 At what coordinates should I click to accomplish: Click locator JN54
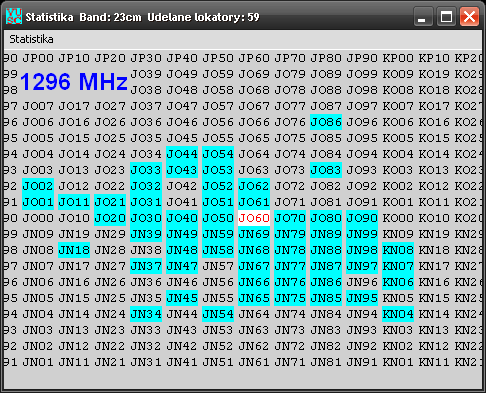point(218,314)
